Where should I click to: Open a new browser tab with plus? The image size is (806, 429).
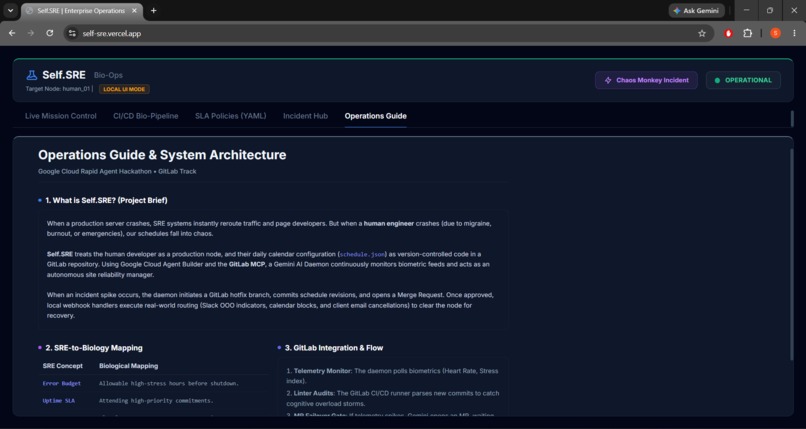click(153, 11)
